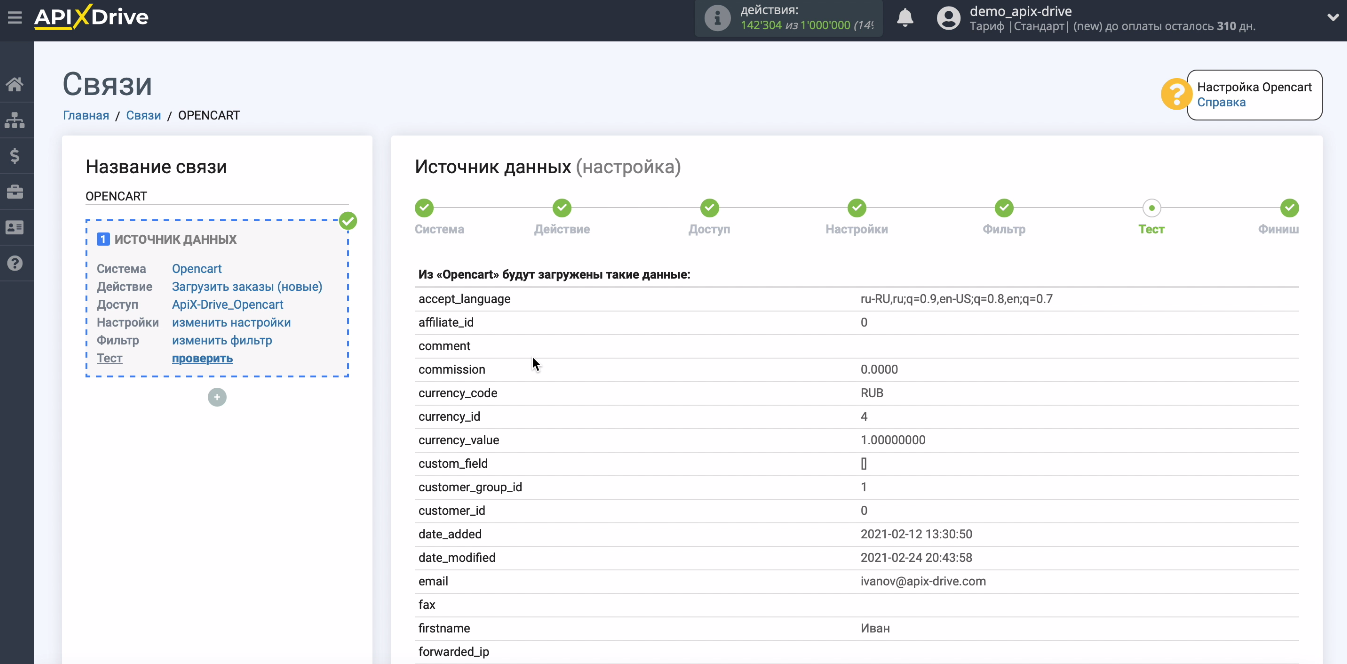1347x664 pixels.
Task: Click the user avatar icon
Action: pos(949,18)
